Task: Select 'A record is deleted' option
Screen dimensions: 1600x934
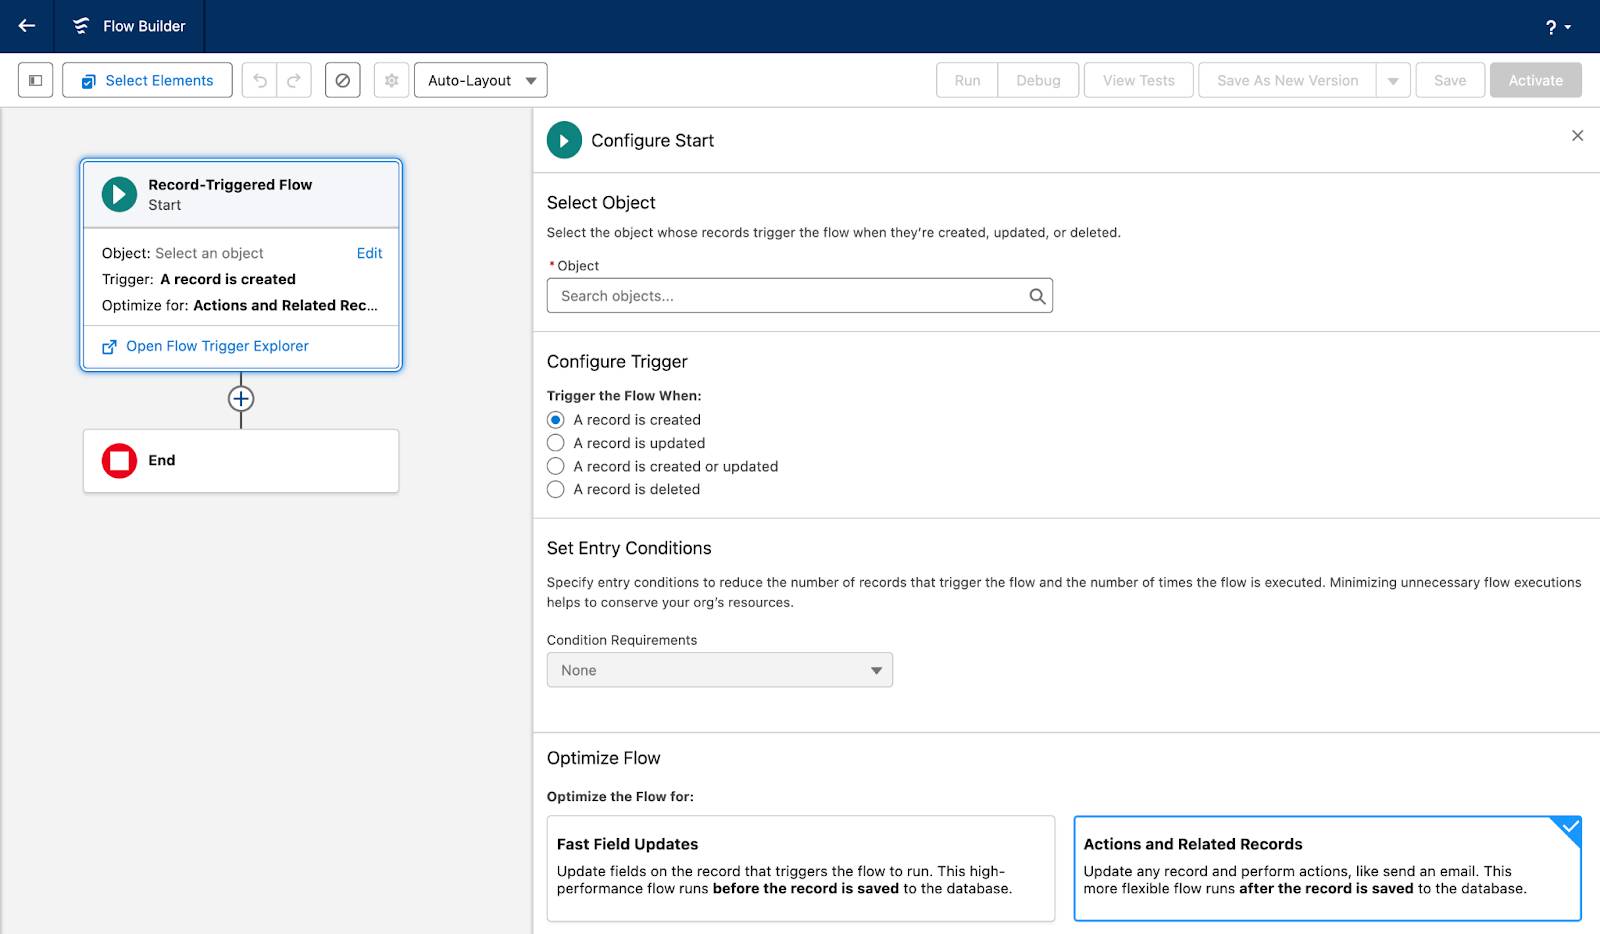Action: tap(556, 489)
